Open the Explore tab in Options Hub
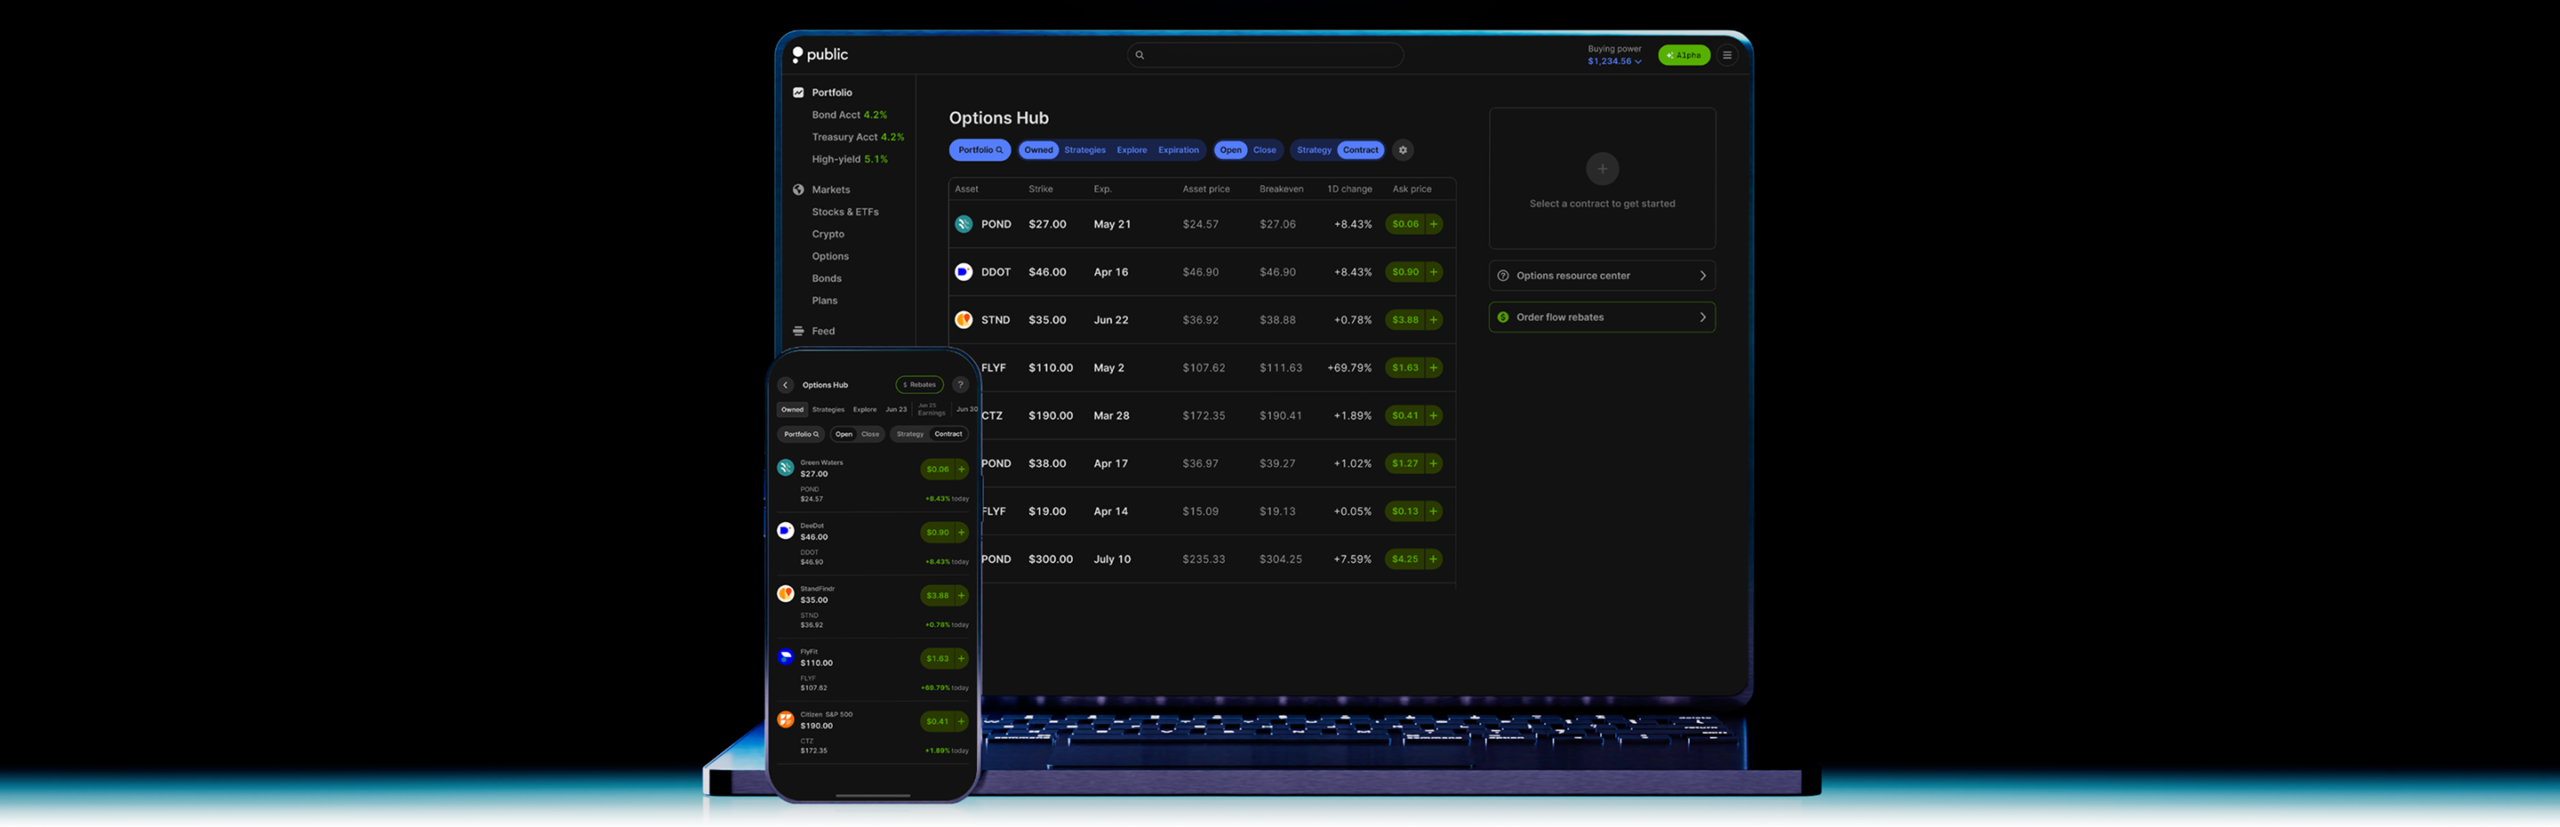 (x=1131, y=150)
